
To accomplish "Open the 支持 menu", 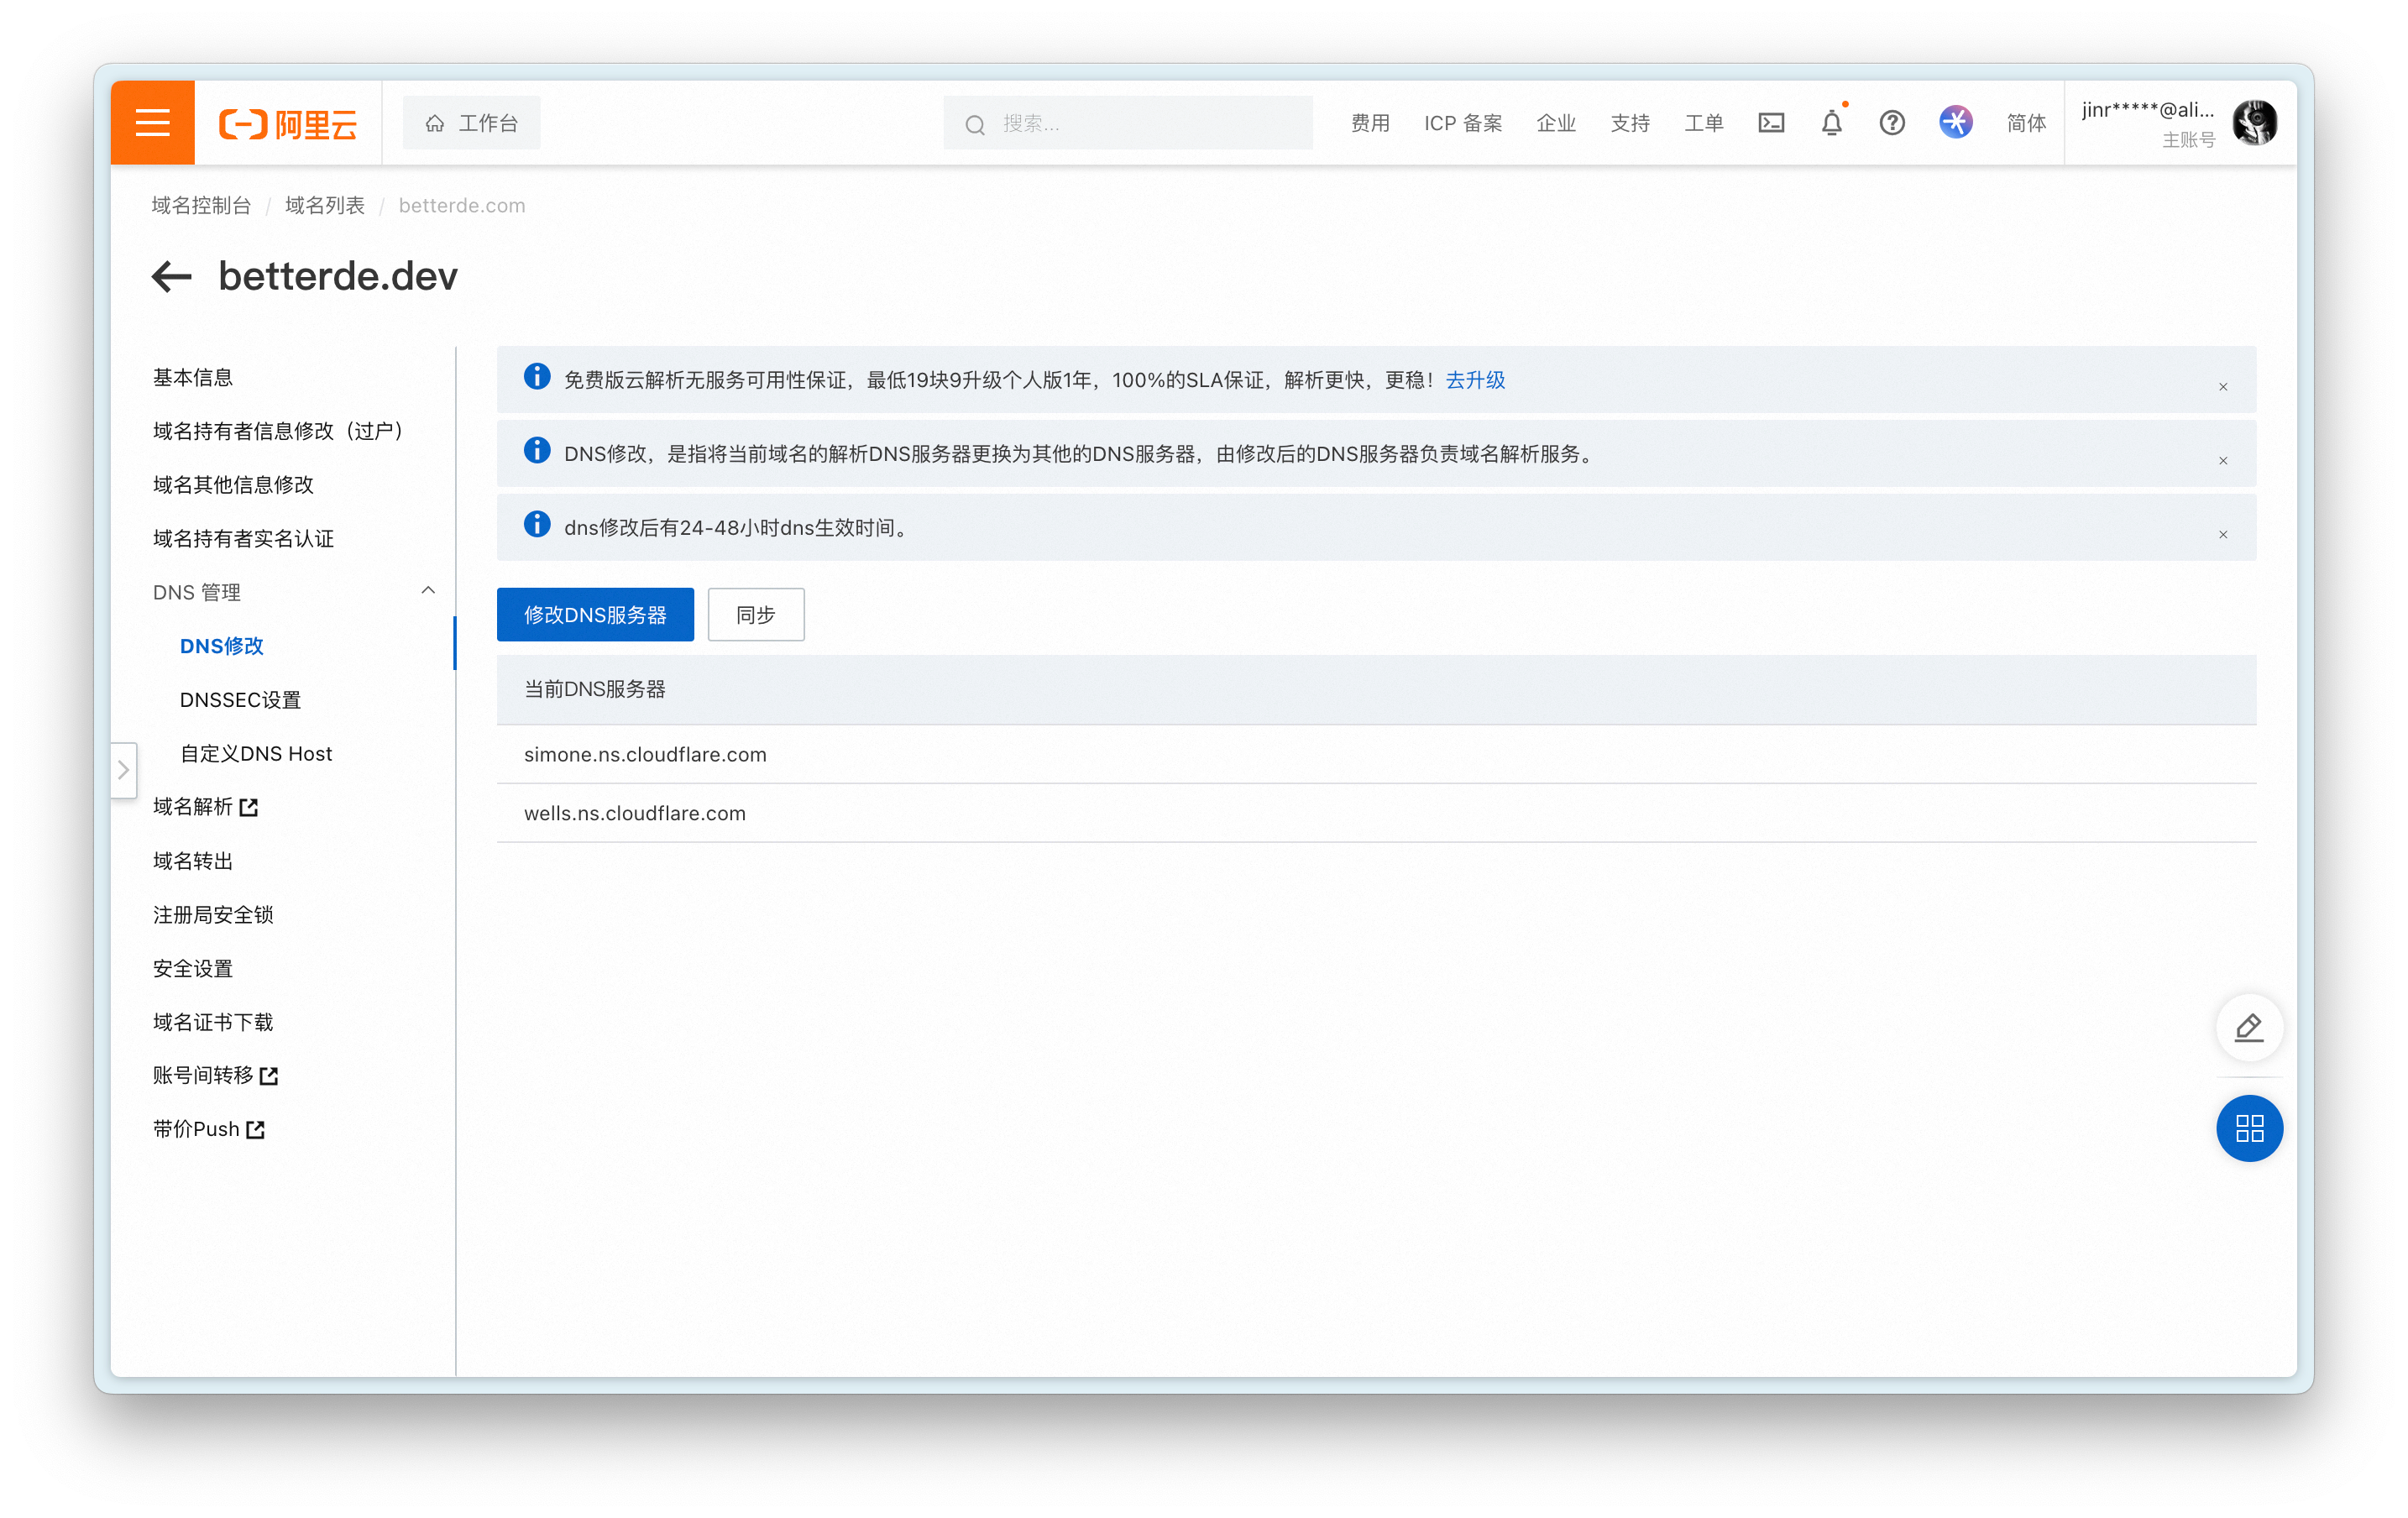I will (x=1630, y=123).
